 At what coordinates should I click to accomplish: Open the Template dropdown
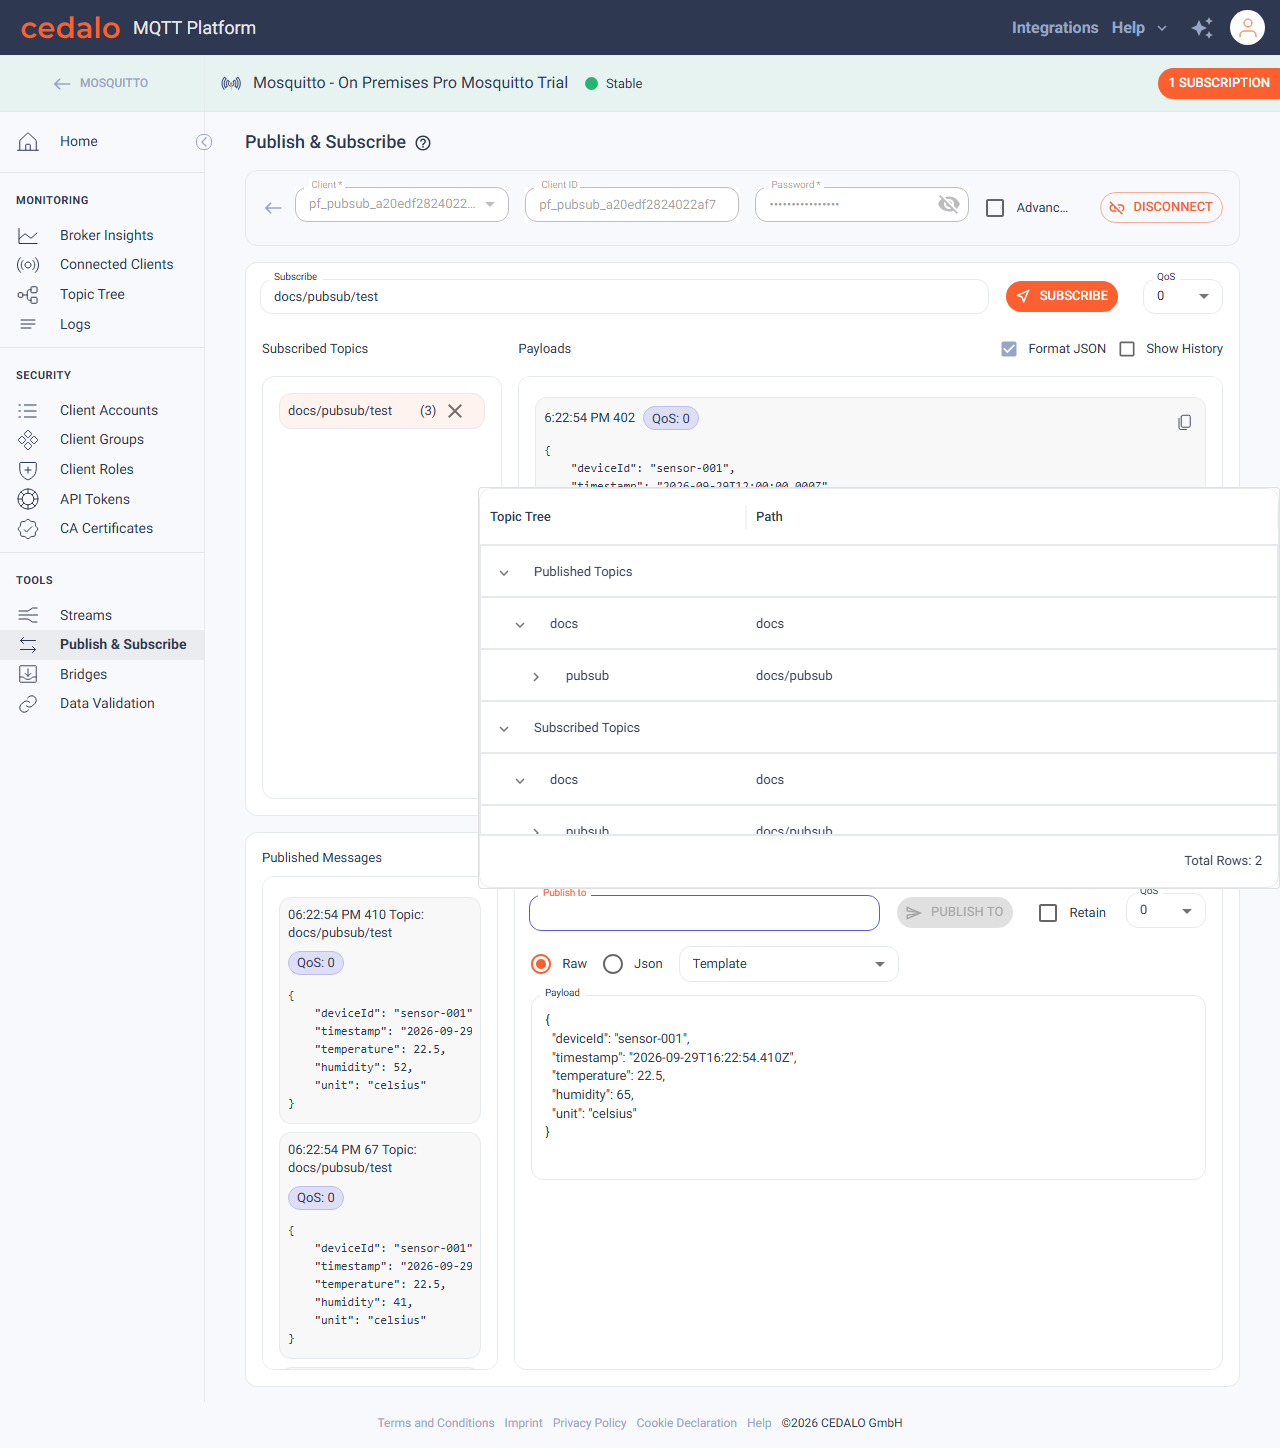tap(789, 964)
